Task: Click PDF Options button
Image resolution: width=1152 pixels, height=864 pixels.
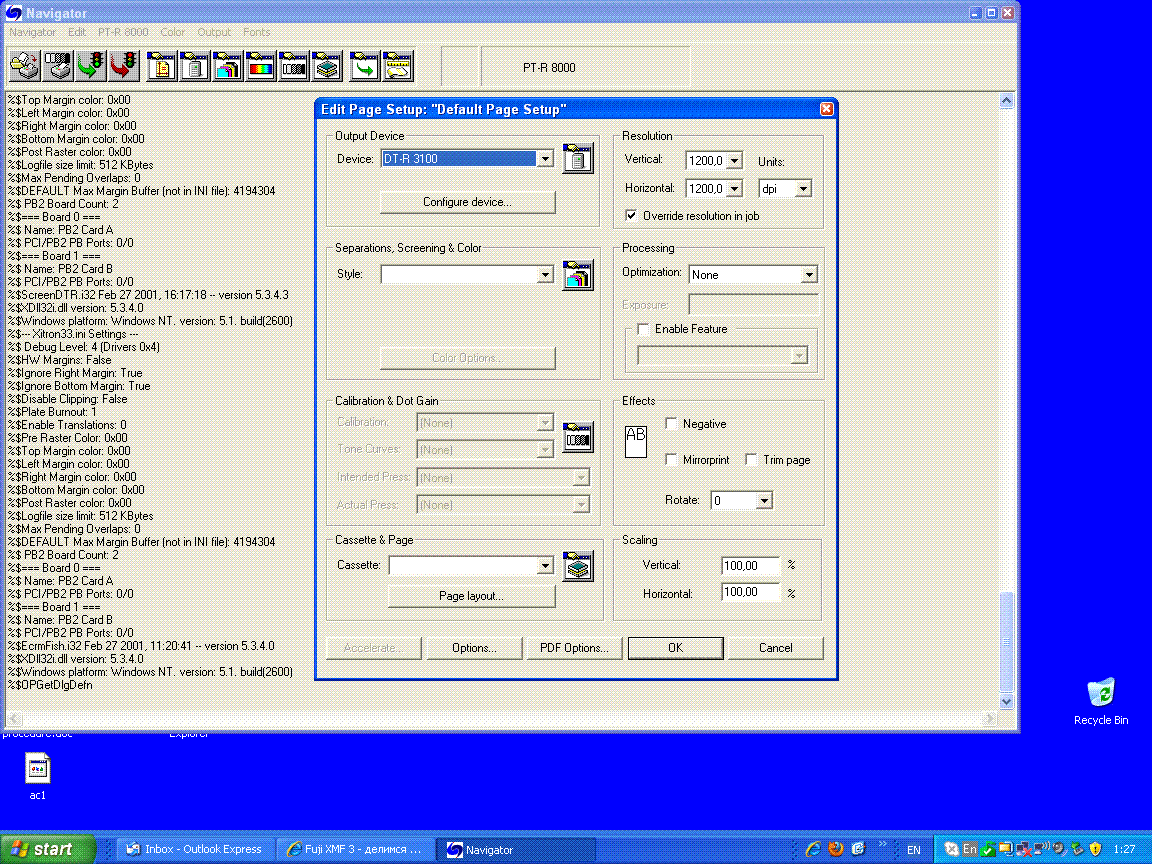Action: pos(574,648)
